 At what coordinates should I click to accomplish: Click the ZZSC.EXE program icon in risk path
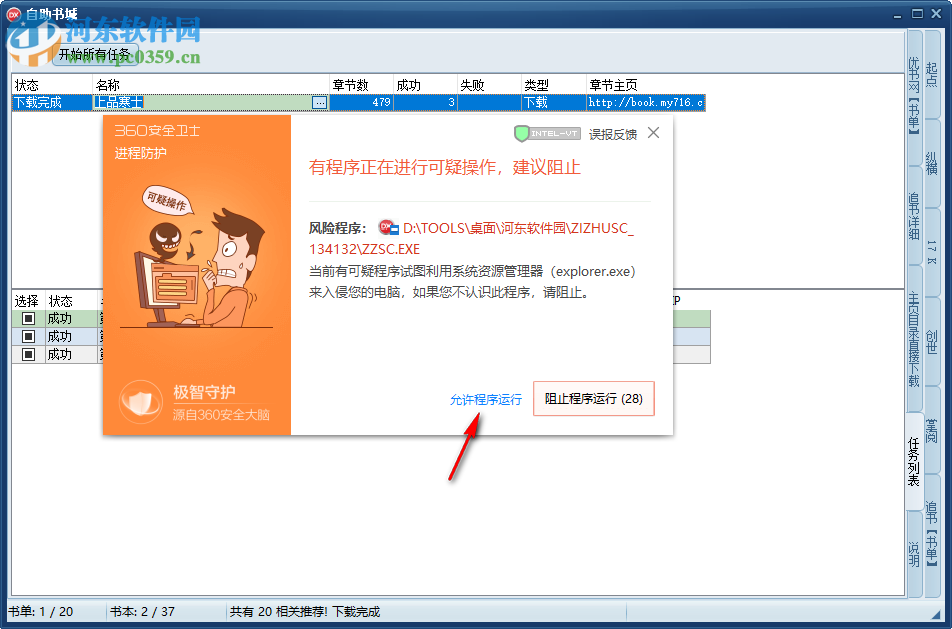388,228
